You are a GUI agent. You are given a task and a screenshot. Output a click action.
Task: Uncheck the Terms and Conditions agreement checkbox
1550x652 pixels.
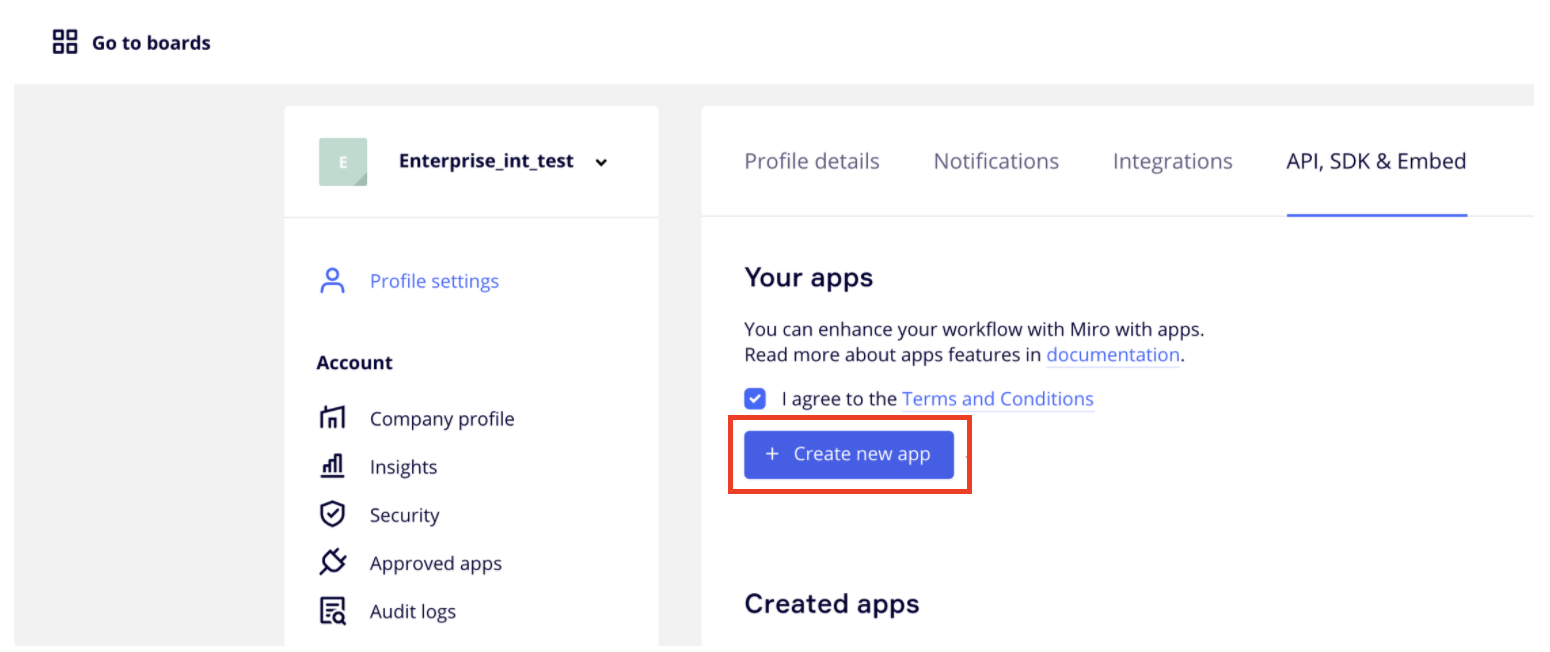click(755, 399)
